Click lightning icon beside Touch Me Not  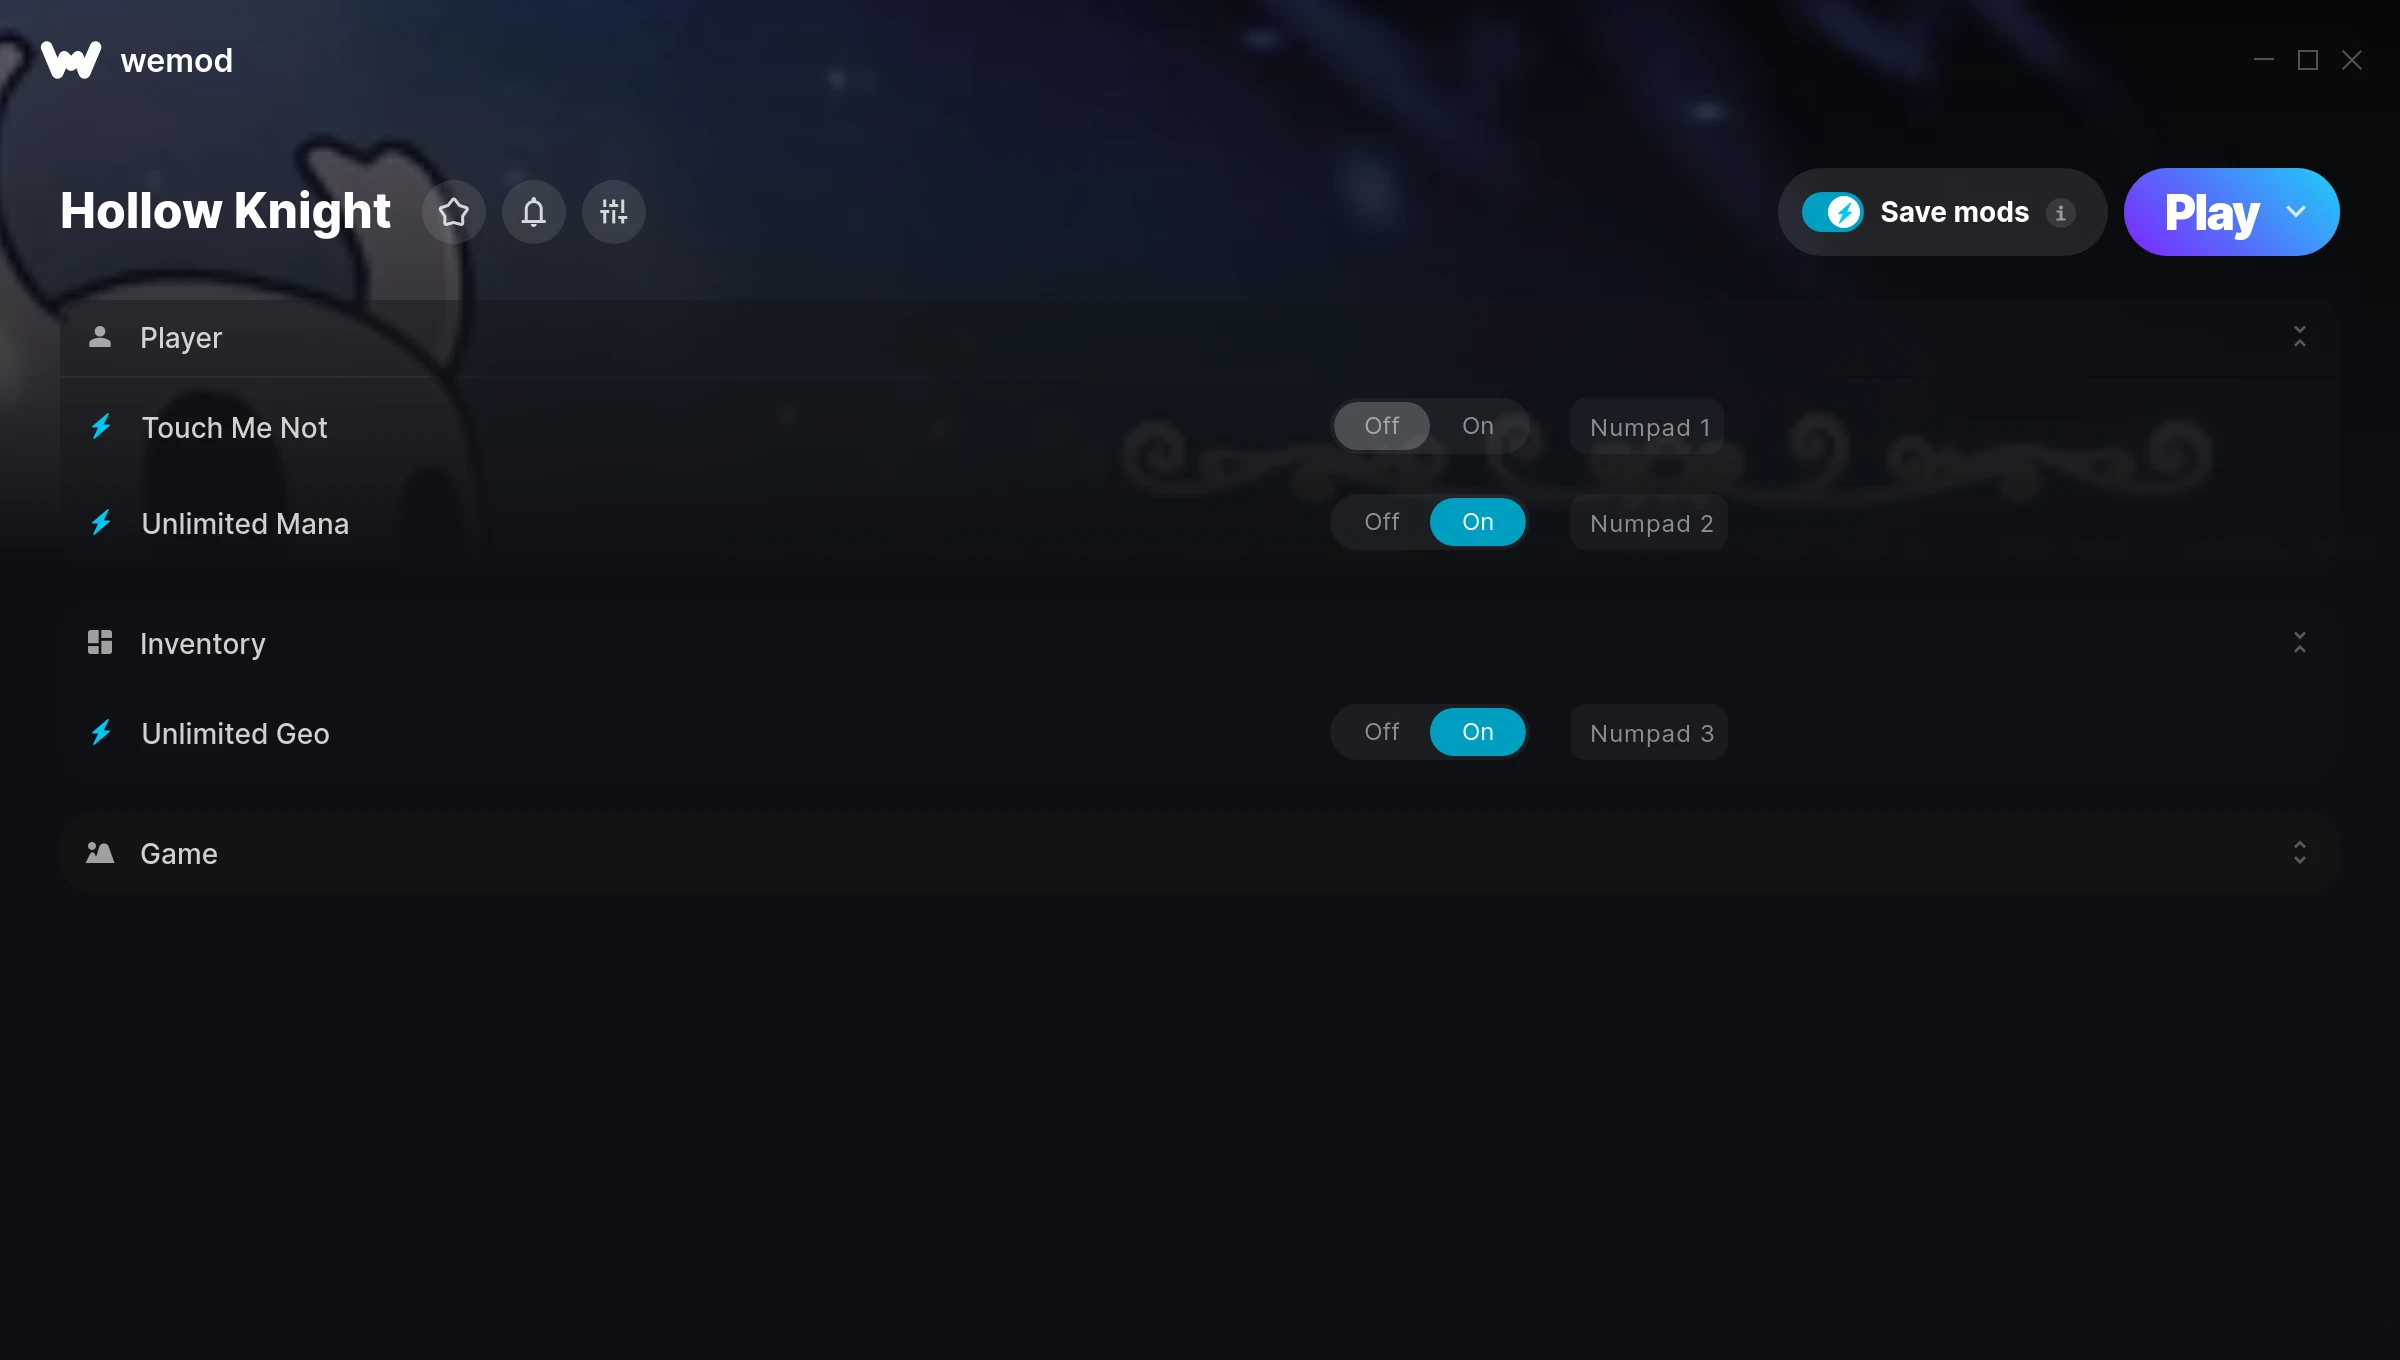coord(101,427)
